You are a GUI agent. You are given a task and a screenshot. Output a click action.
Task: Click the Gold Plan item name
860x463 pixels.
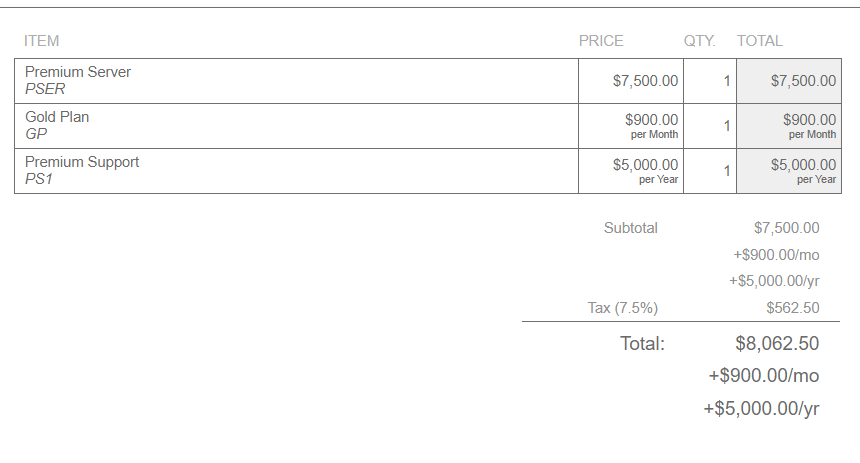pyautogui.click(x=57, y=117)
